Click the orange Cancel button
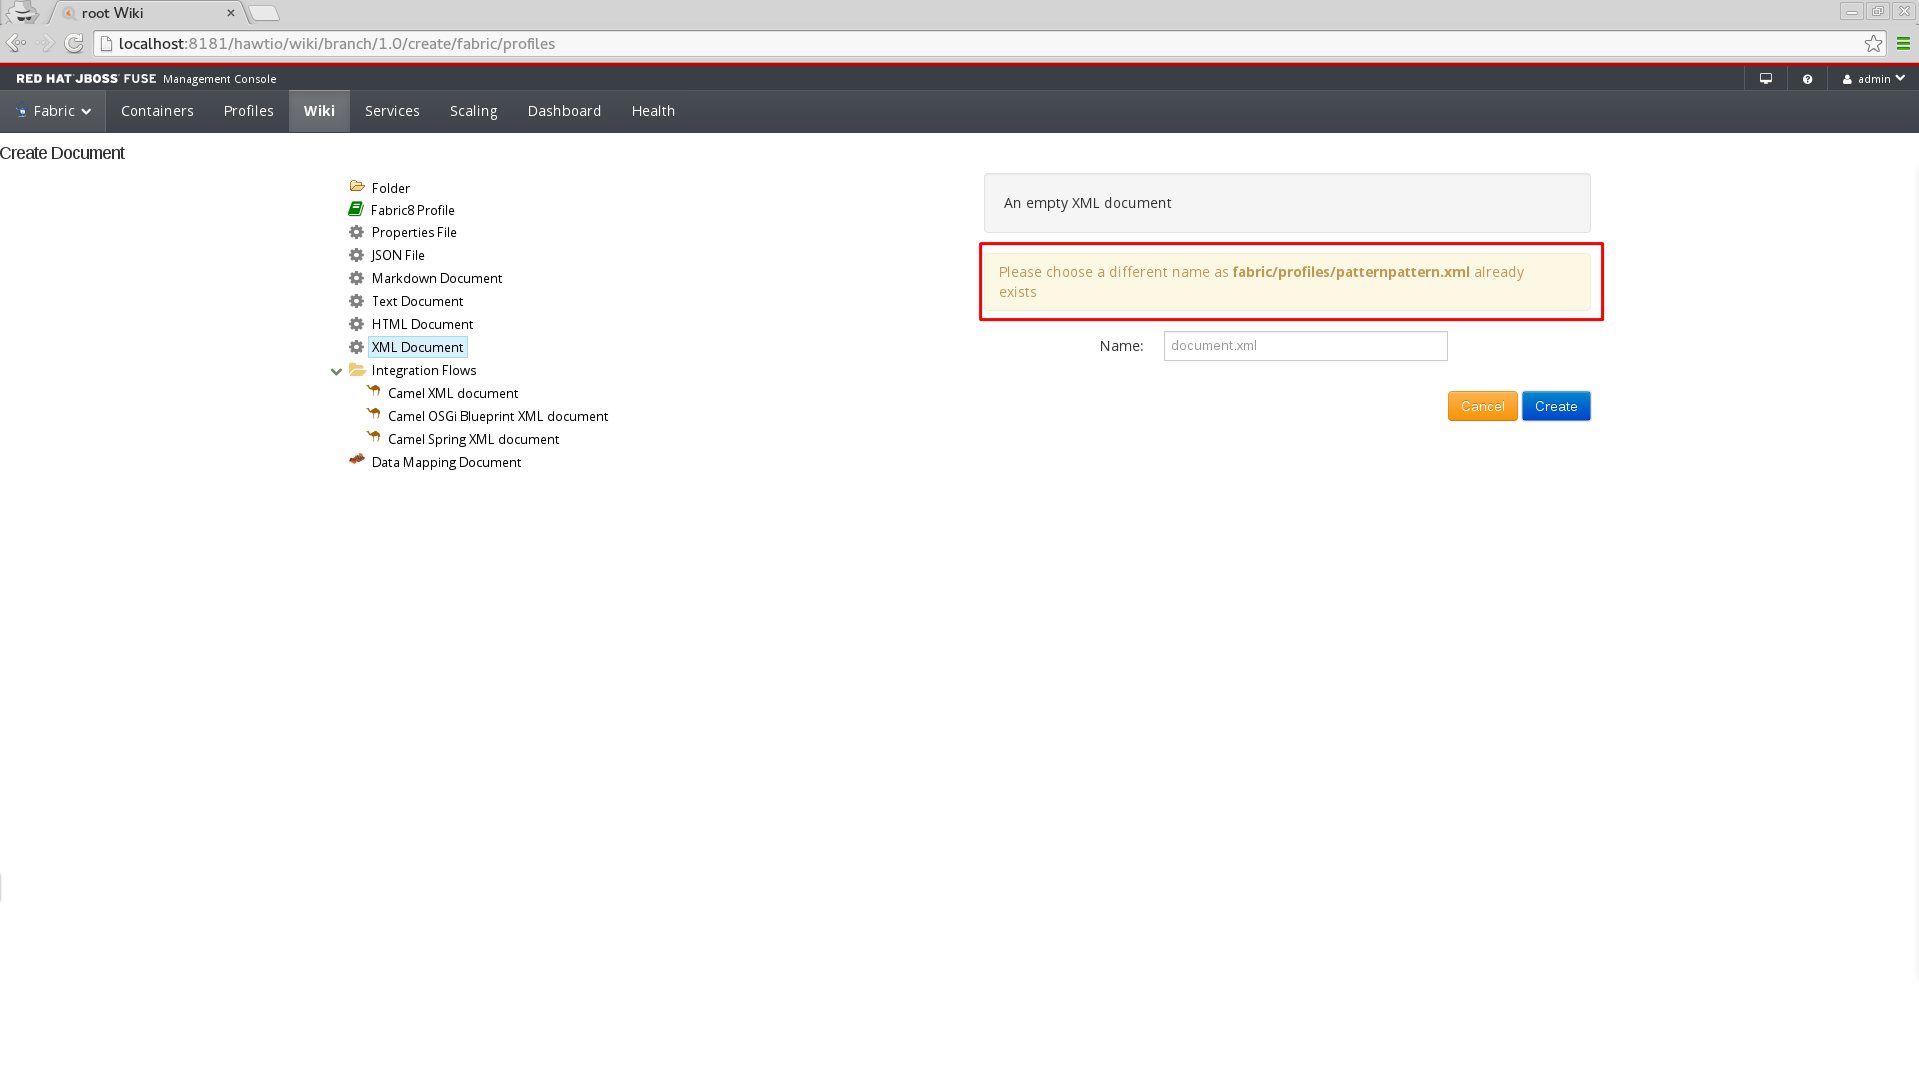The width and height of the screenshot is (1919, 1080). 1482,406
